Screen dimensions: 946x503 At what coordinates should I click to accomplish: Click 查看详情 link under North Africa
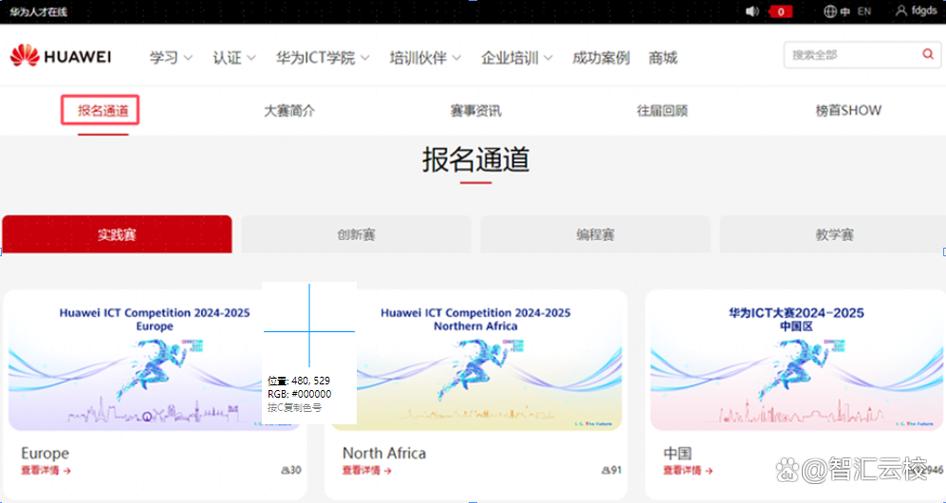[367, 470]
